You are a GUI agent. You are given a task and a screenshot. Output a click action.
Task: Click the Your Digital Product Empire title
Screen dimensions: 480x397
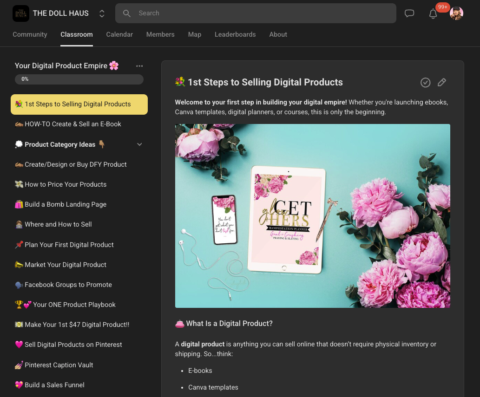67,66
